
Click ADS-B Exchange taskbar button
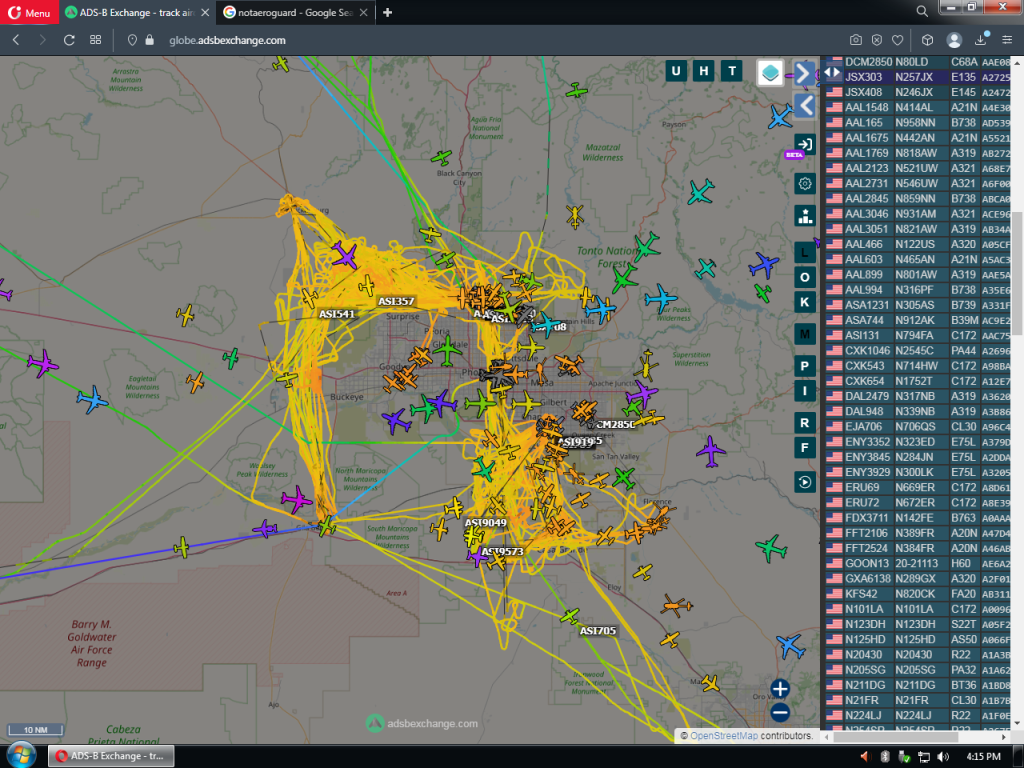click(x=110, y=756)
